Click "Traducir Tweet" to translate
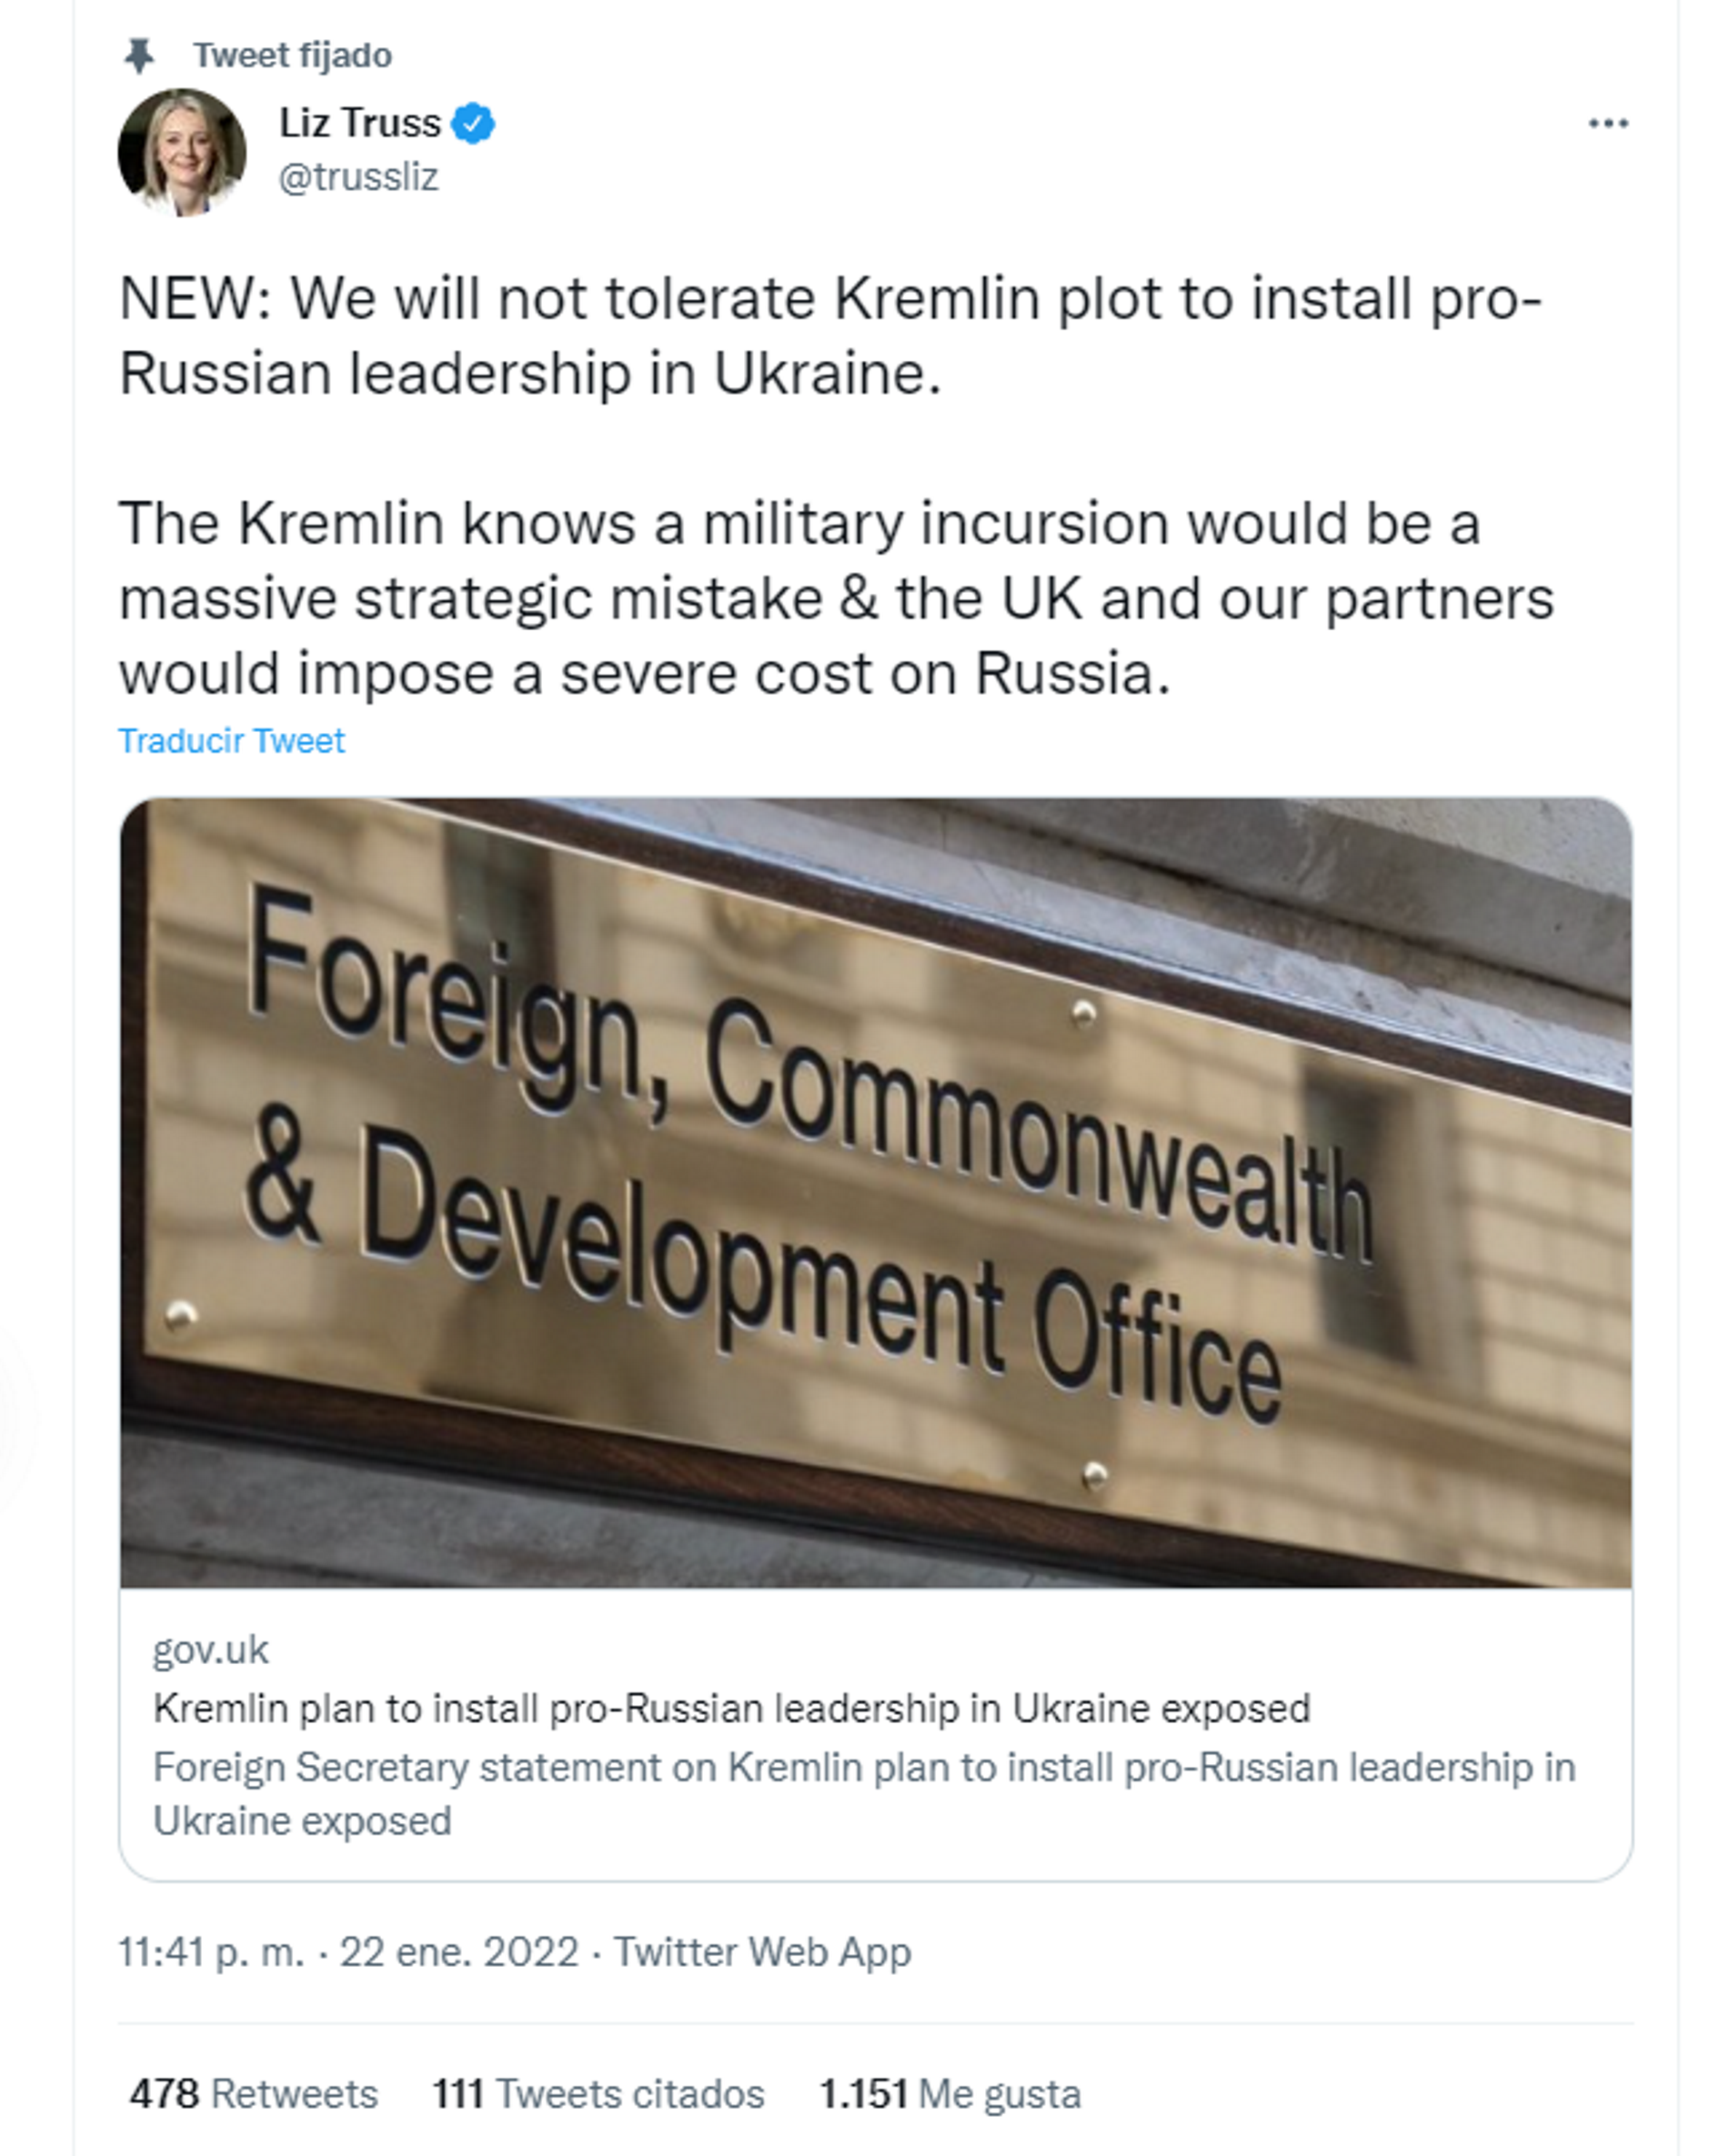The width and height of the screenshot is (1728, 2156). point(231,741)
